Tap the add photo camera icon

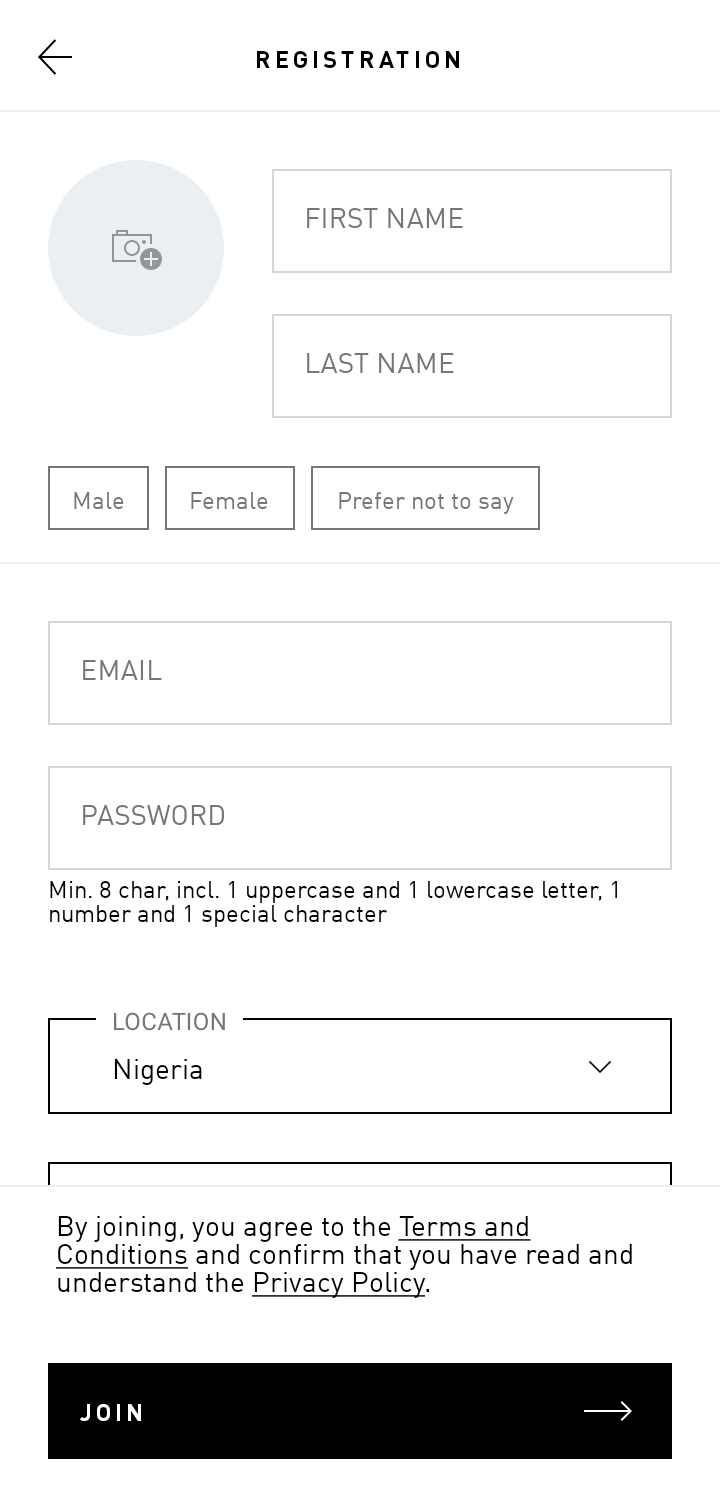(x=137, y=249)
